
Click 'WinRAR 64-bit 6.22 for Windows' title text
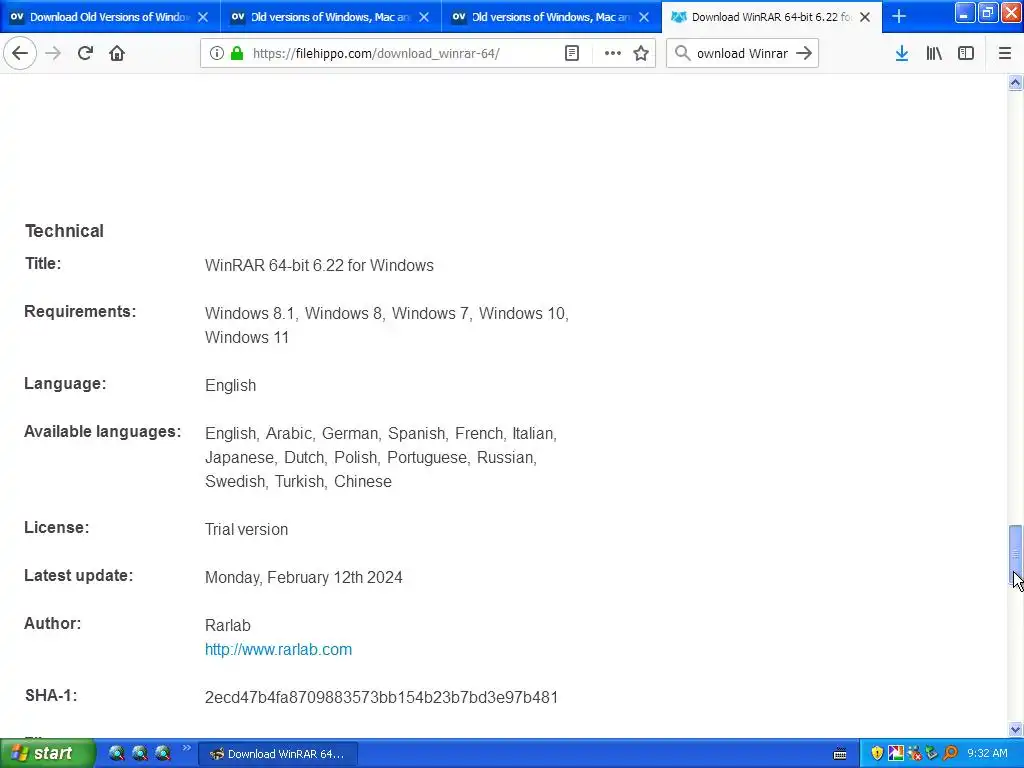click(x=319, y=265)
